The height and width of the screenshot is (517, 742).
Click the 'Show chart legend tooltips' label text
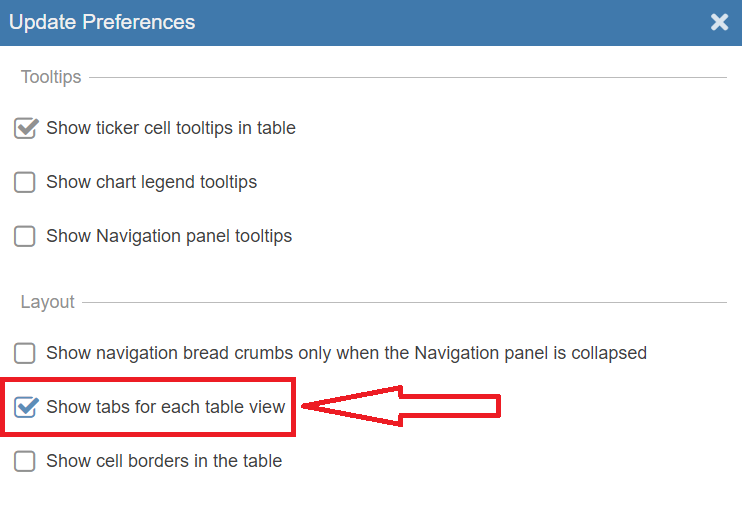pyautogui.click(x=152, y=182)
